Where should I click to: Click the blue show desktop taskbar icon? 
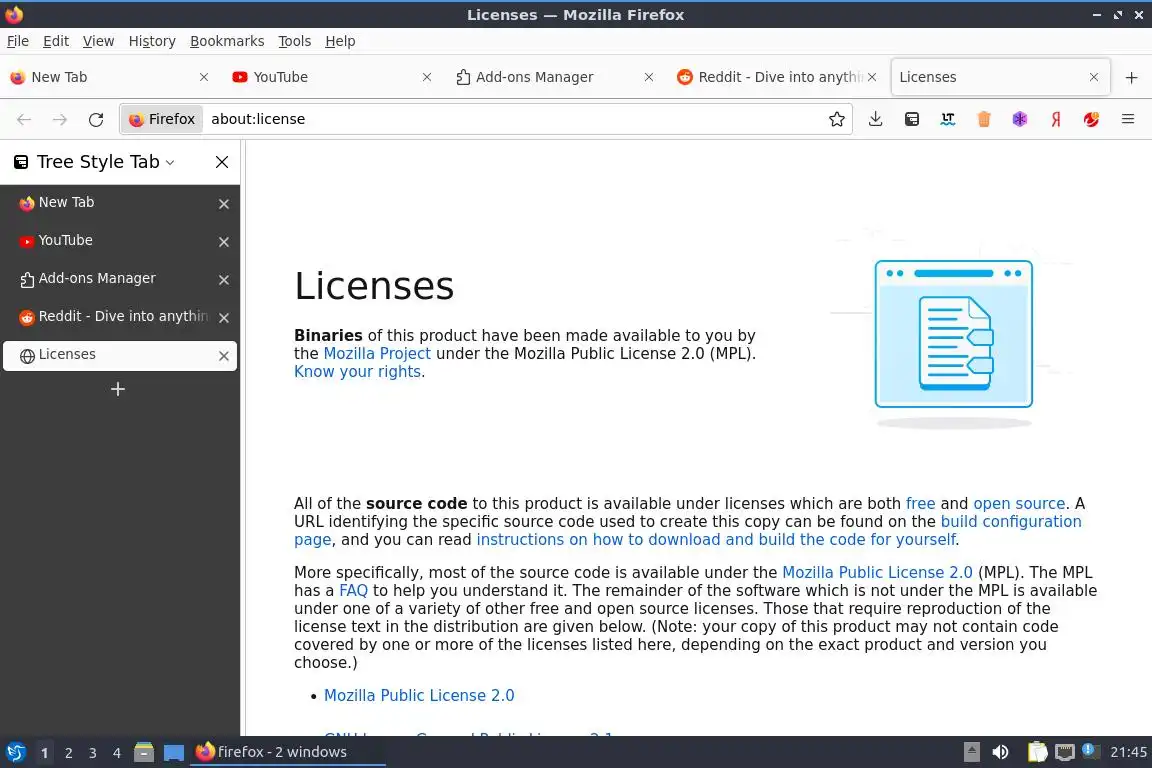(x=173, y=753)
